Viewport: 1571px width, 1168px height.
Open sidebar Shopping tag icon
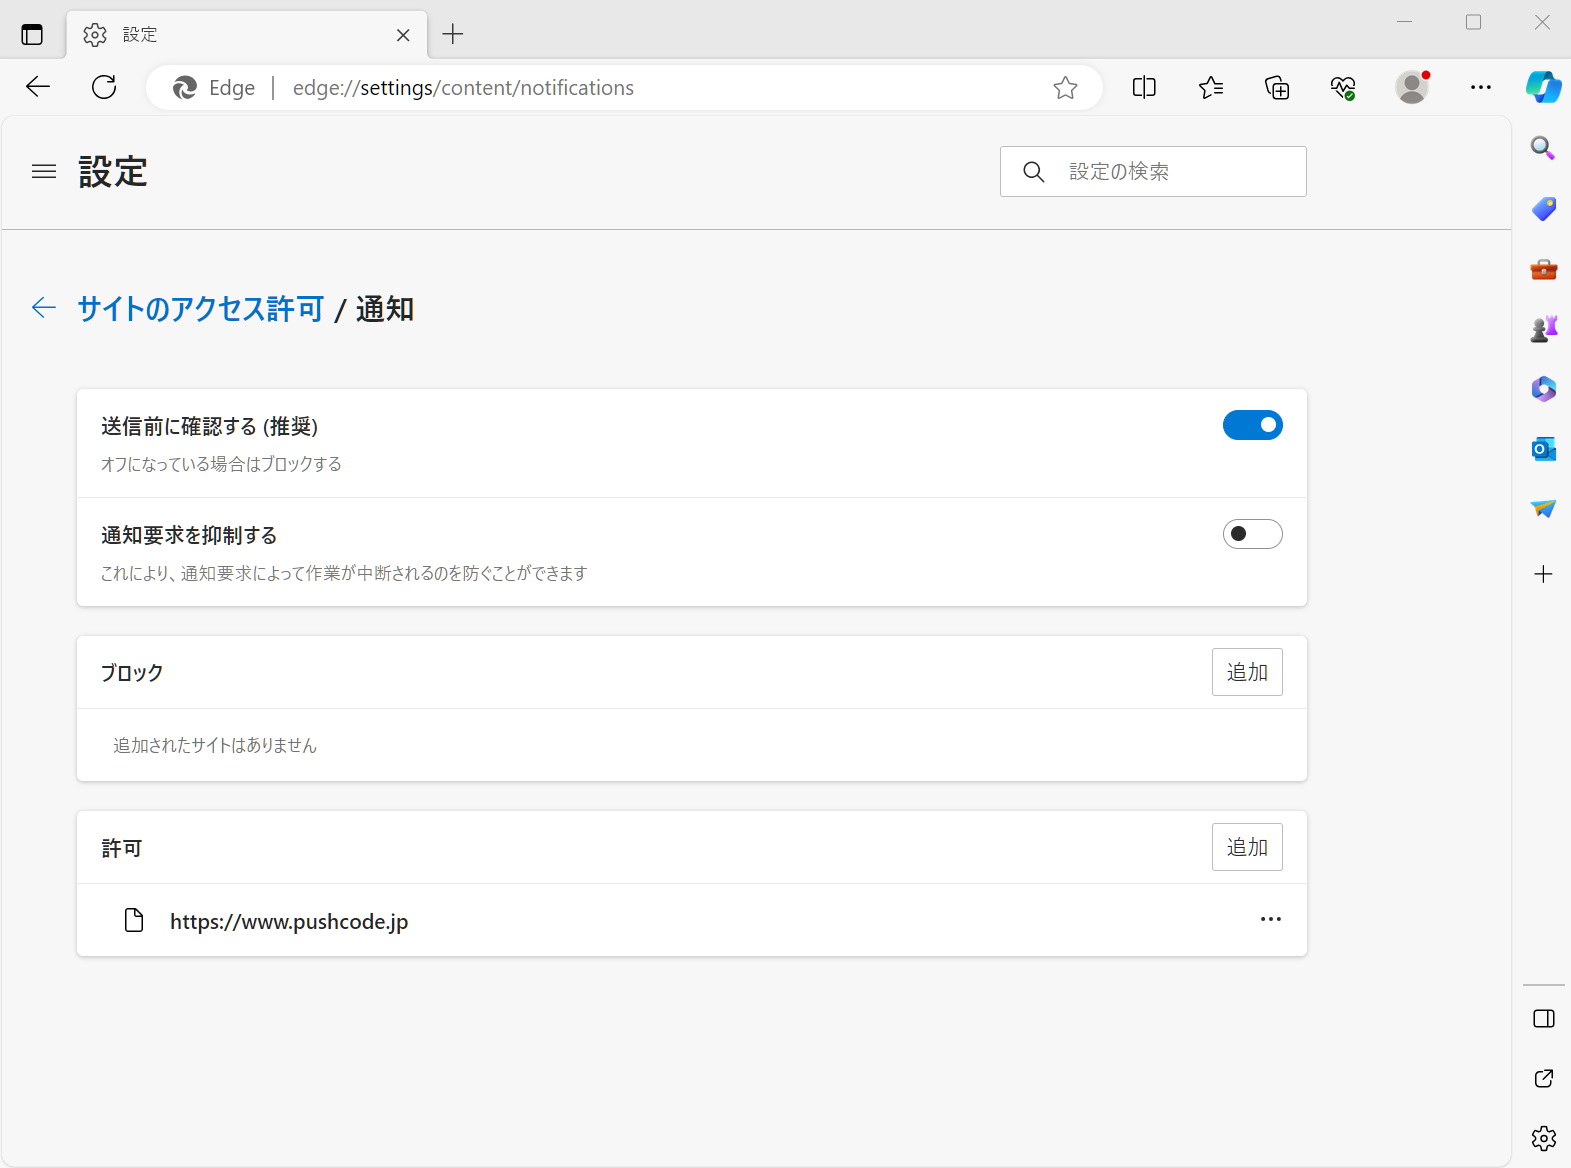coord(1543,209)
